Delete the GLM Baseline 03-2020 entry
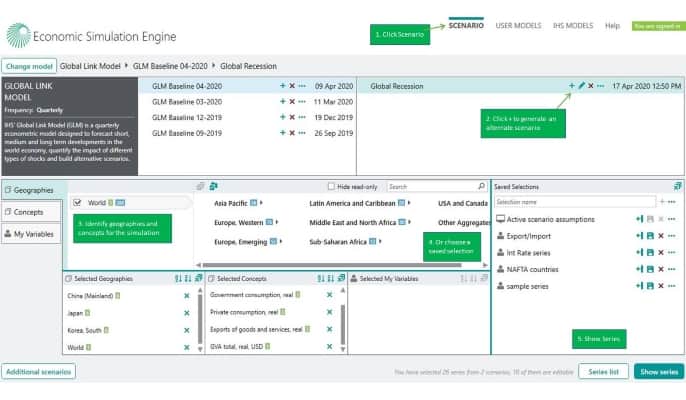 click(x=292, y=101)
